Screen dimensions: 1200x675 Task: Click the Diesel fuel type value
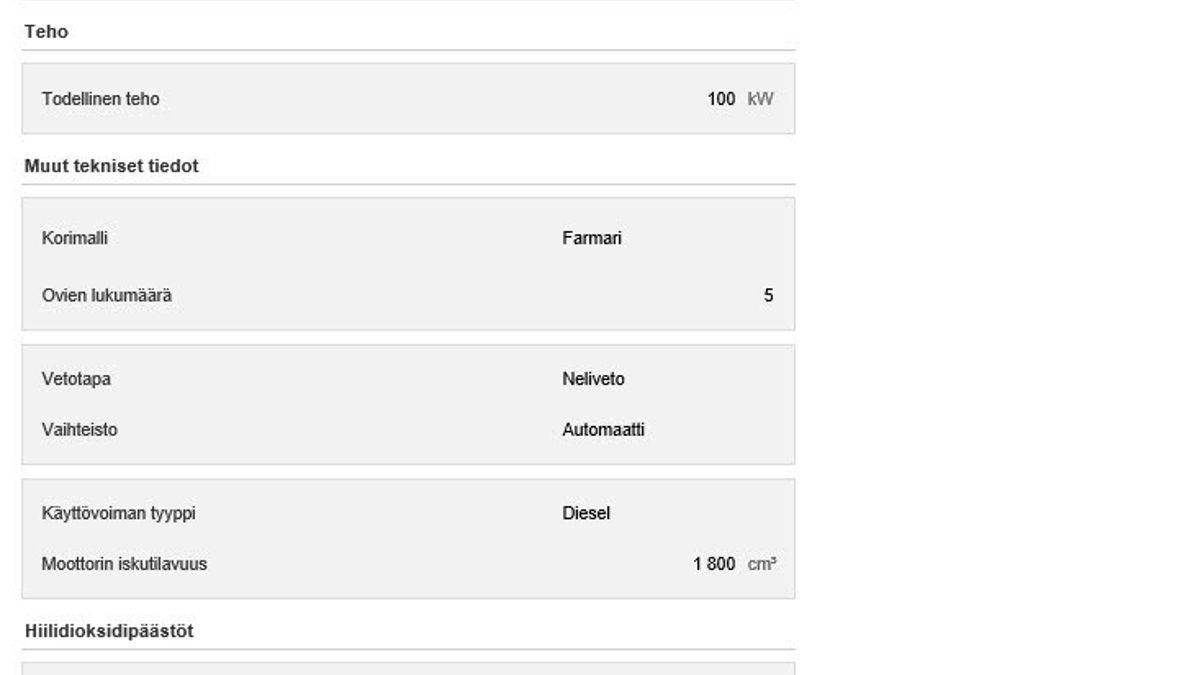(586, 513)
